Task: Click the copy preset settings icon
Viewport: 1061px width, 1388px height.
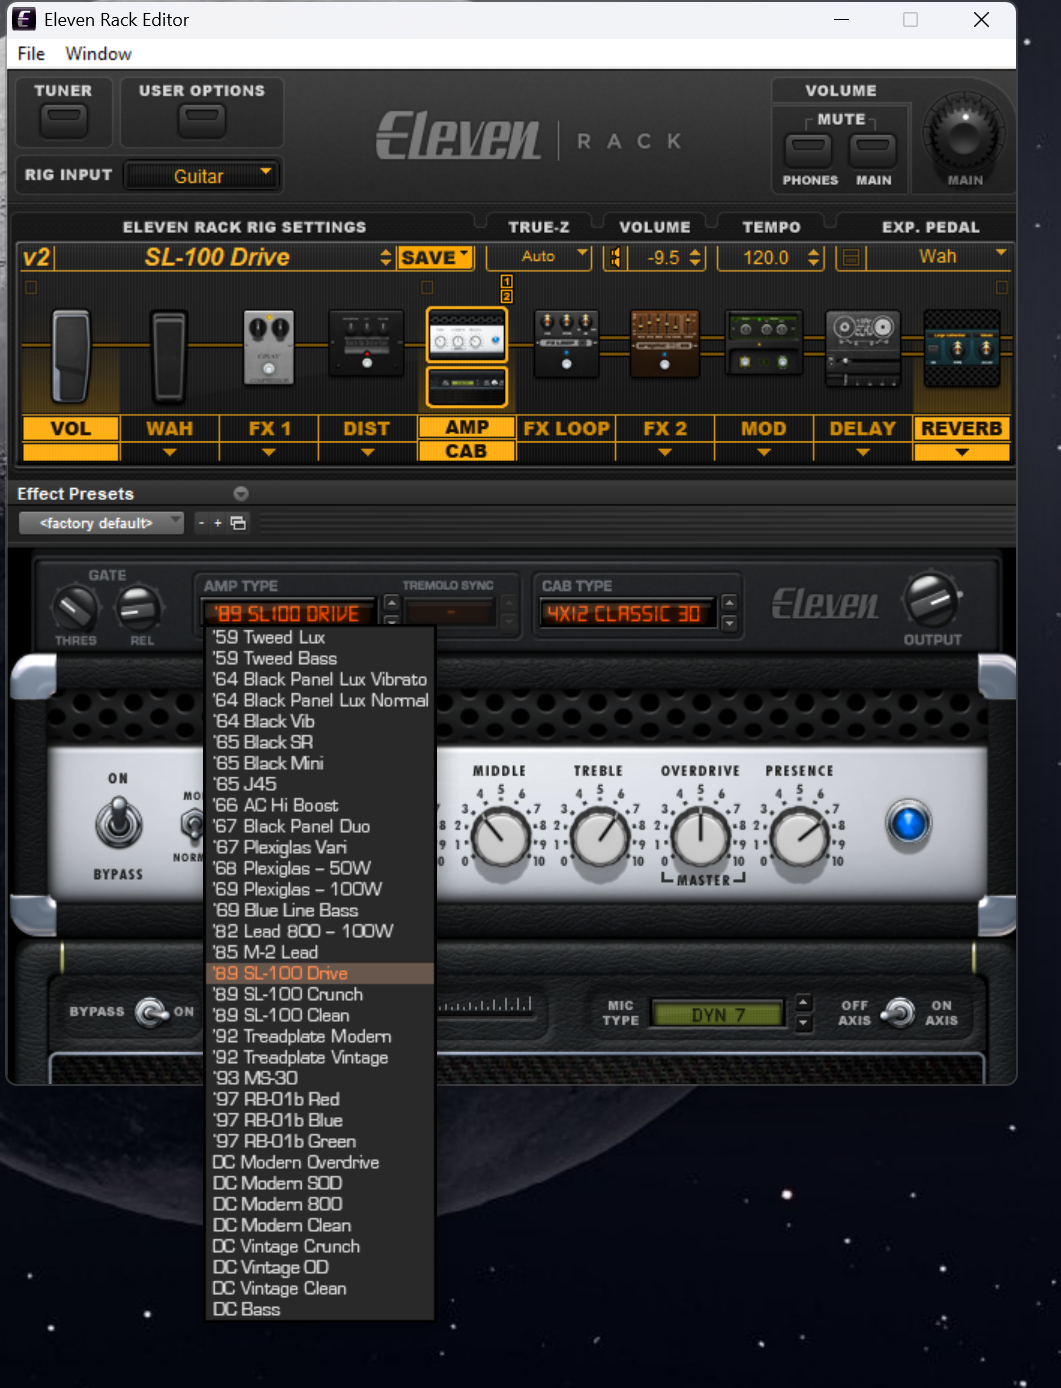Action: (238, 523)
